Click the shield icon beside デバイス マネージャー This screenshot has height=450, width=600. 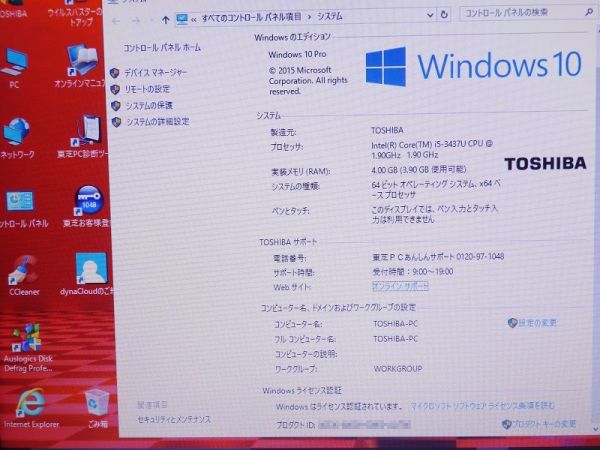pos(114,73)
